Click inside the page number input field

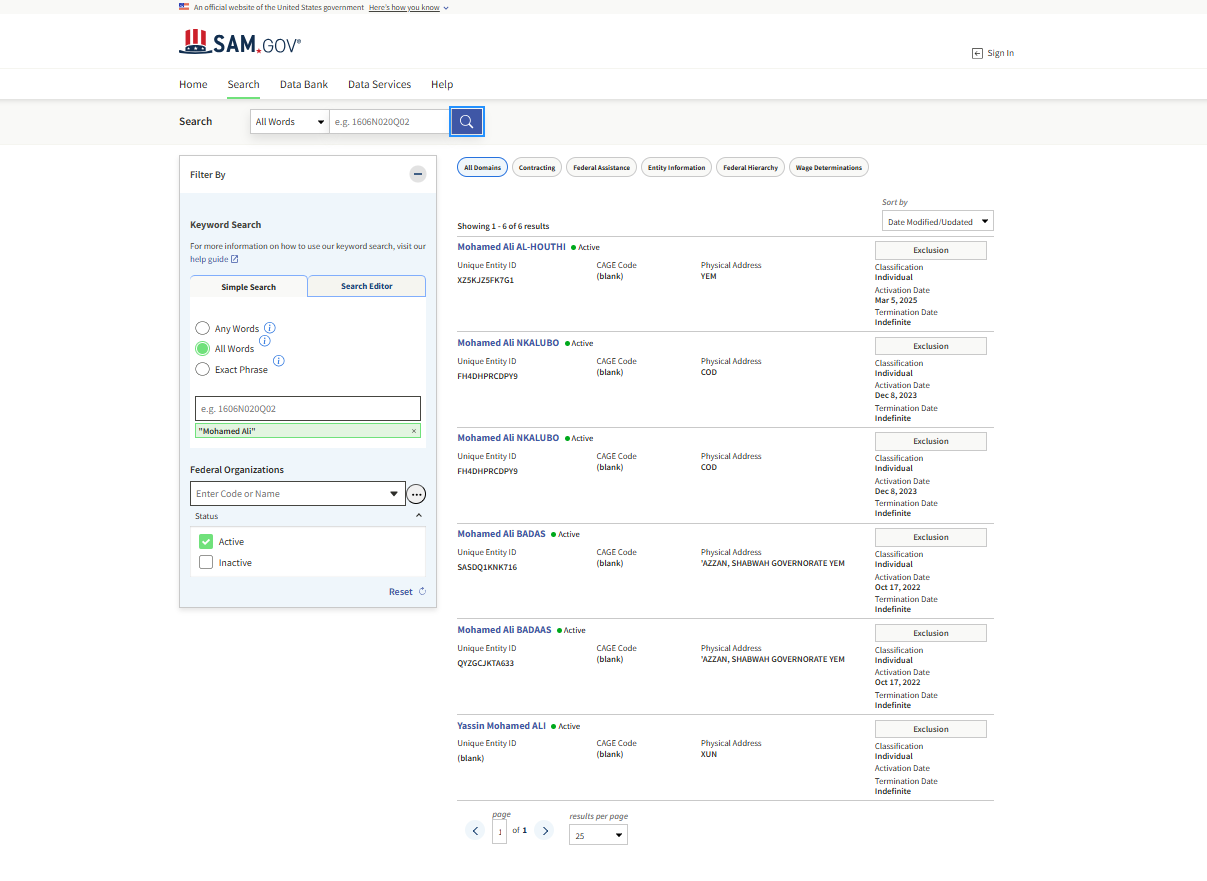click(499, 830)
